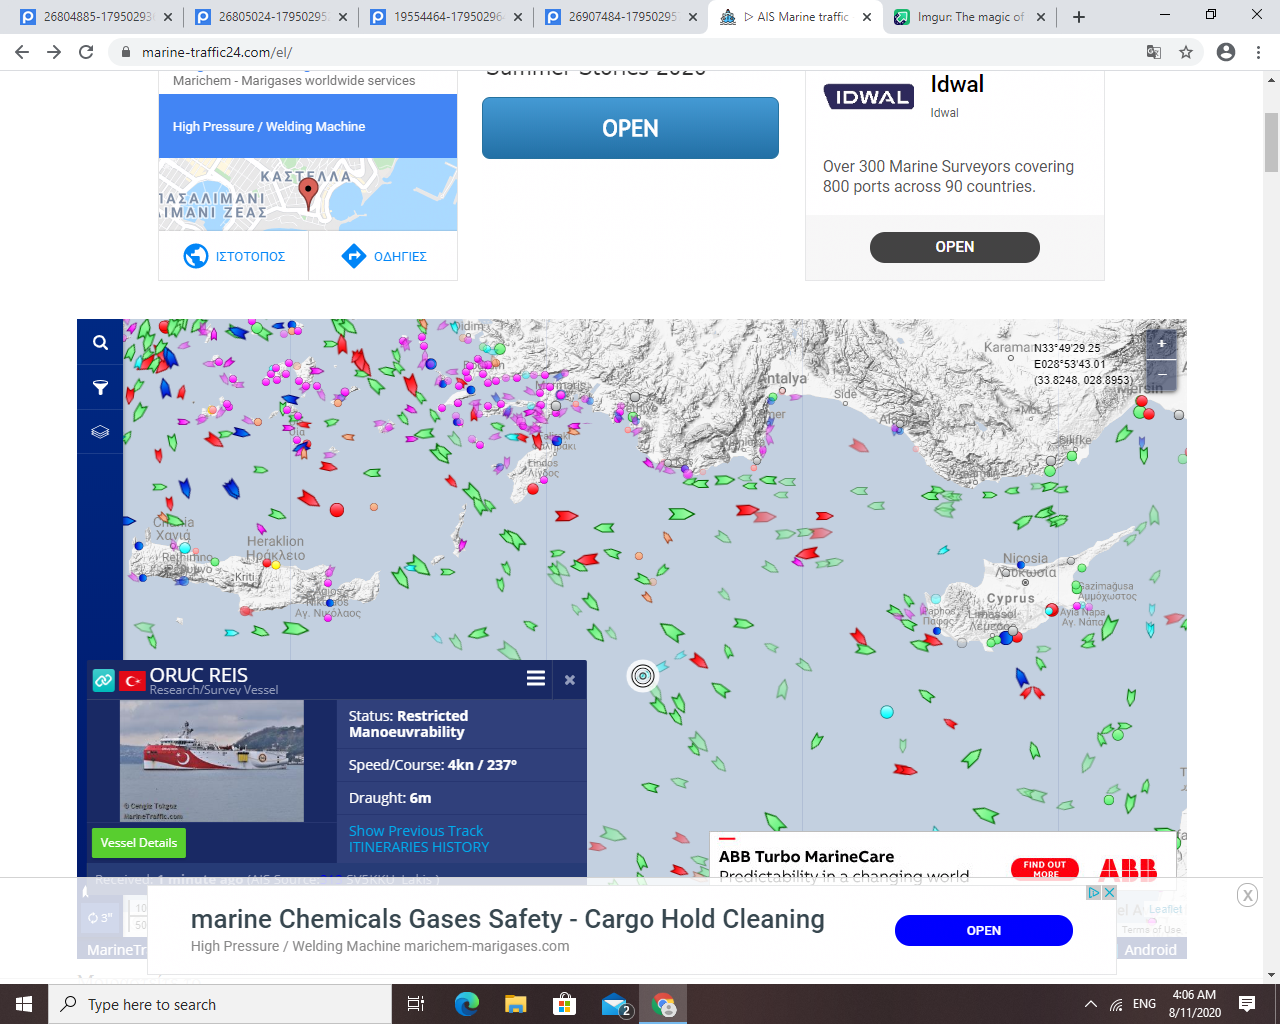Click the red circle marker north of Heraklion
This screenshot has width=1280, height=1024.
pos(337,510)
